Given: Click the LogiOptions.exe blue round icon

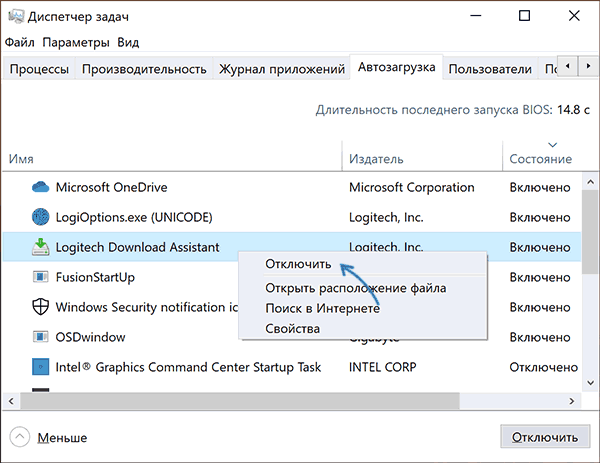Looking at the screenshot, I should 40,217.
